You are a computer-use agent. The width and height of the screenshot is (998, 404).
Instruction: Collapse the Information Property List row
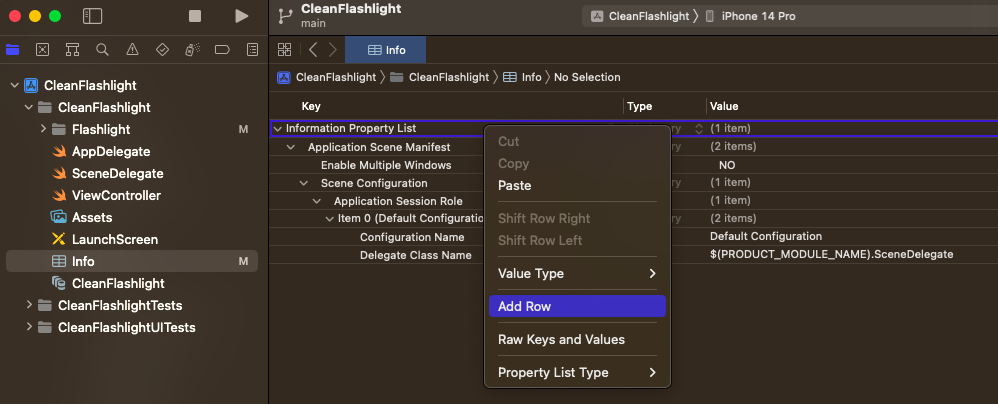278,129
